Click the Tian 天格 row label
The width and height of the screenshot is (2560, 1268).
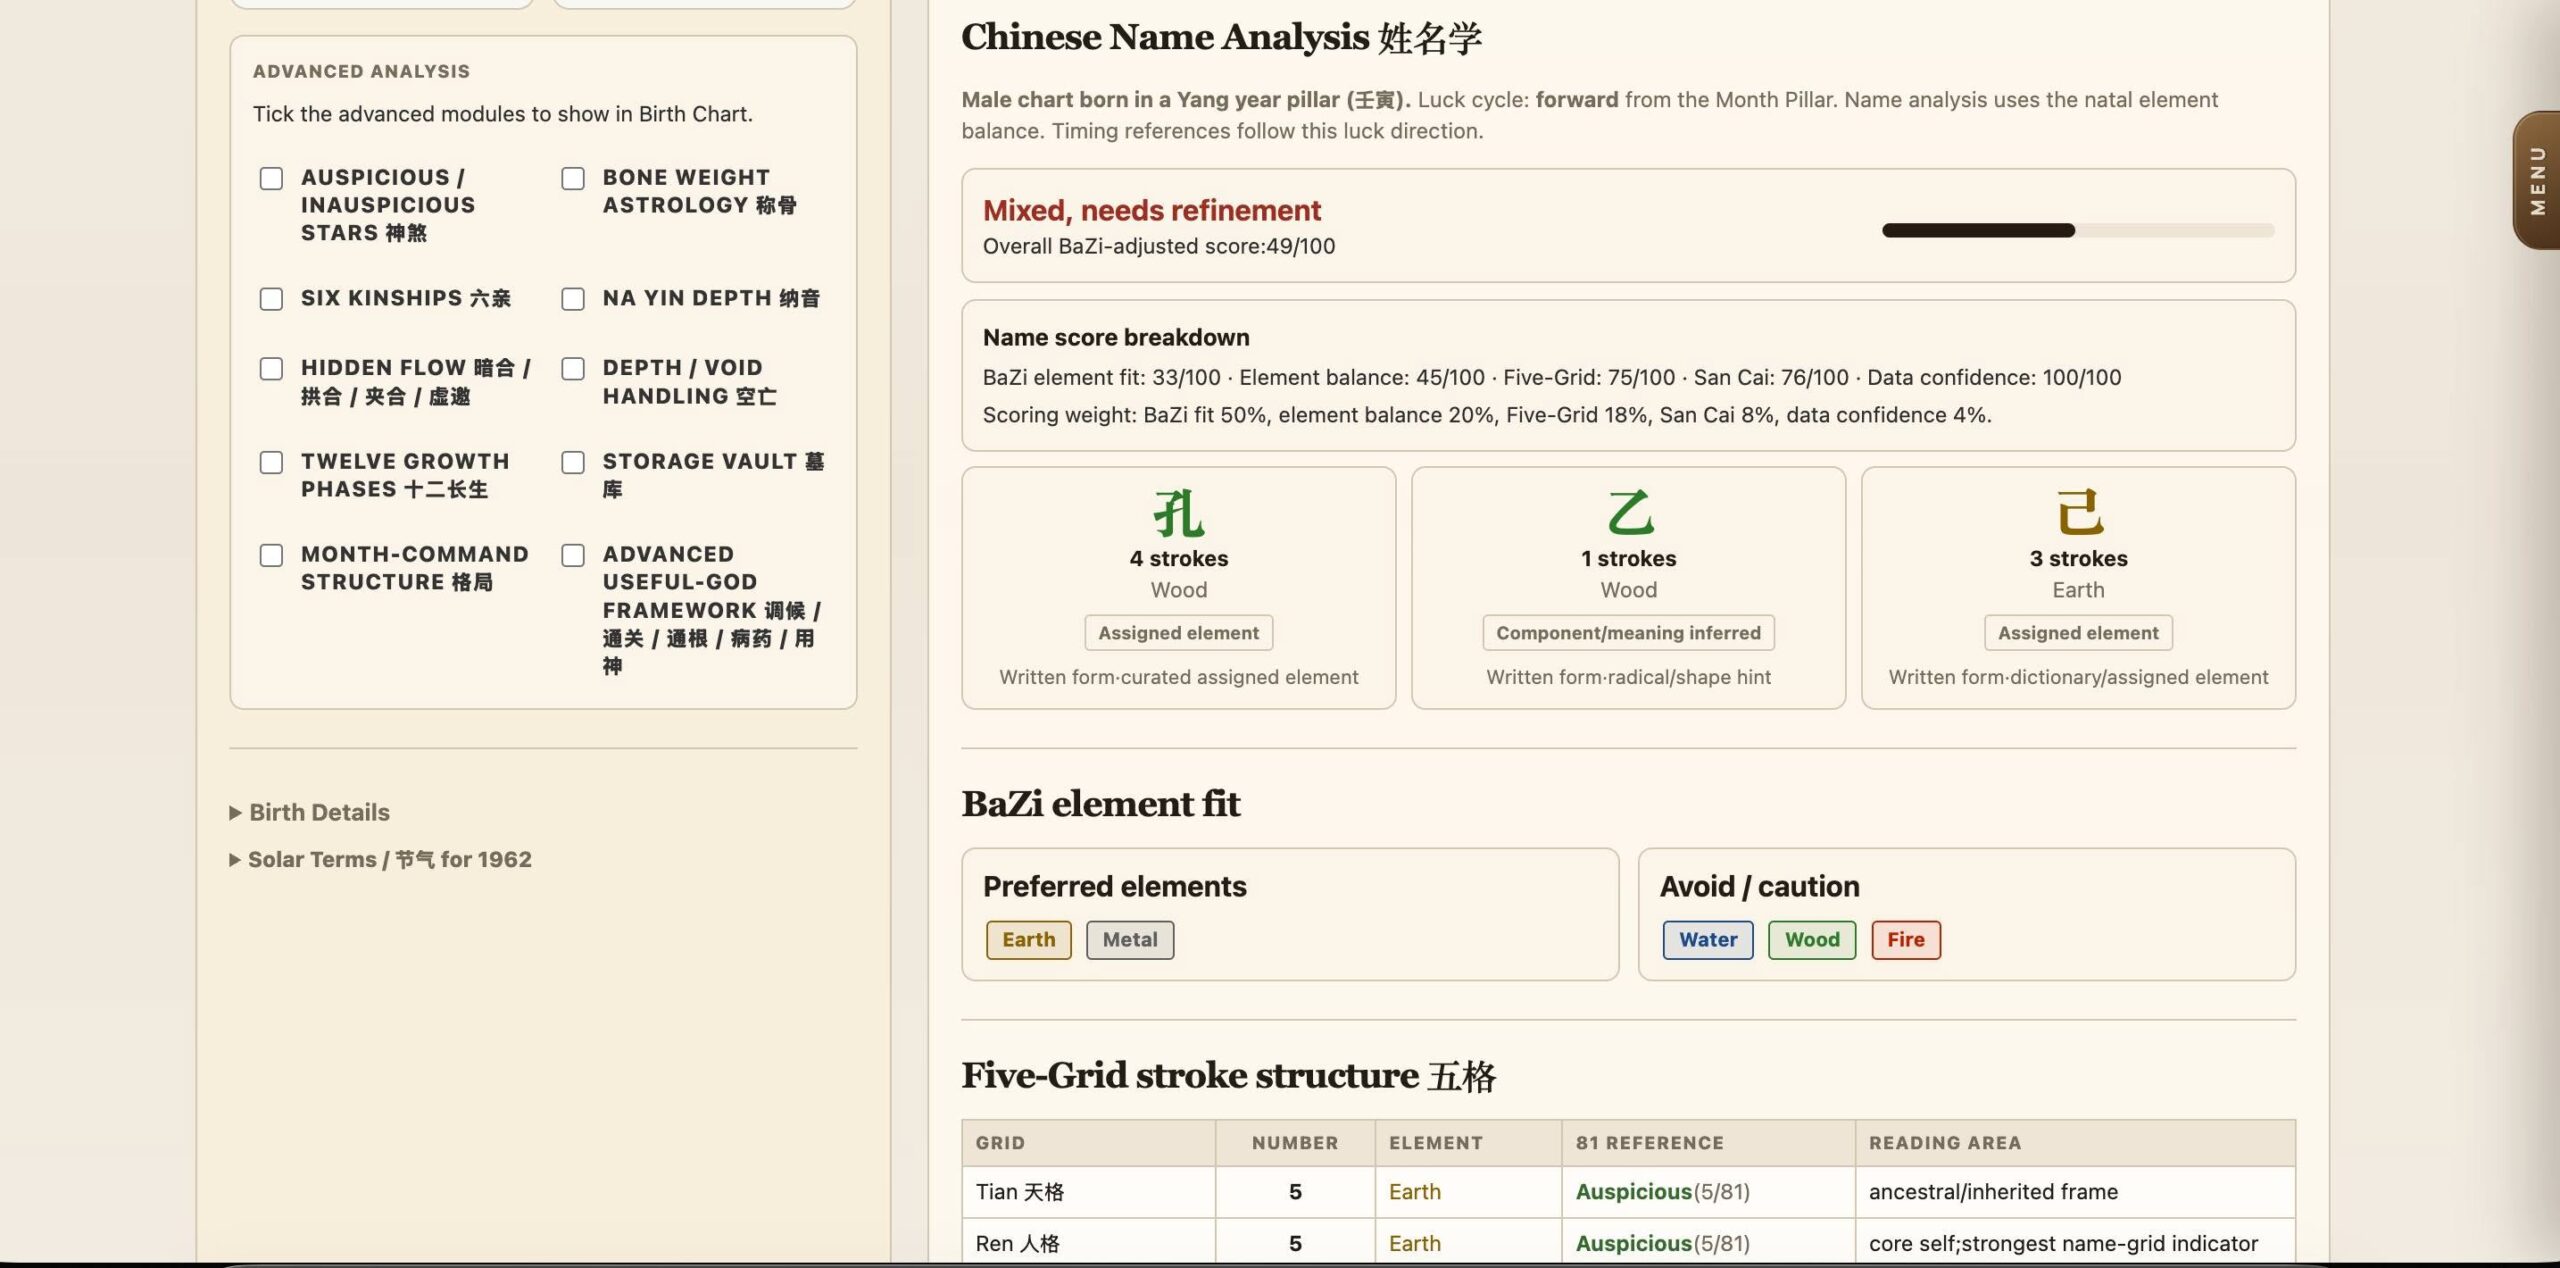tap(1020, 1192)
